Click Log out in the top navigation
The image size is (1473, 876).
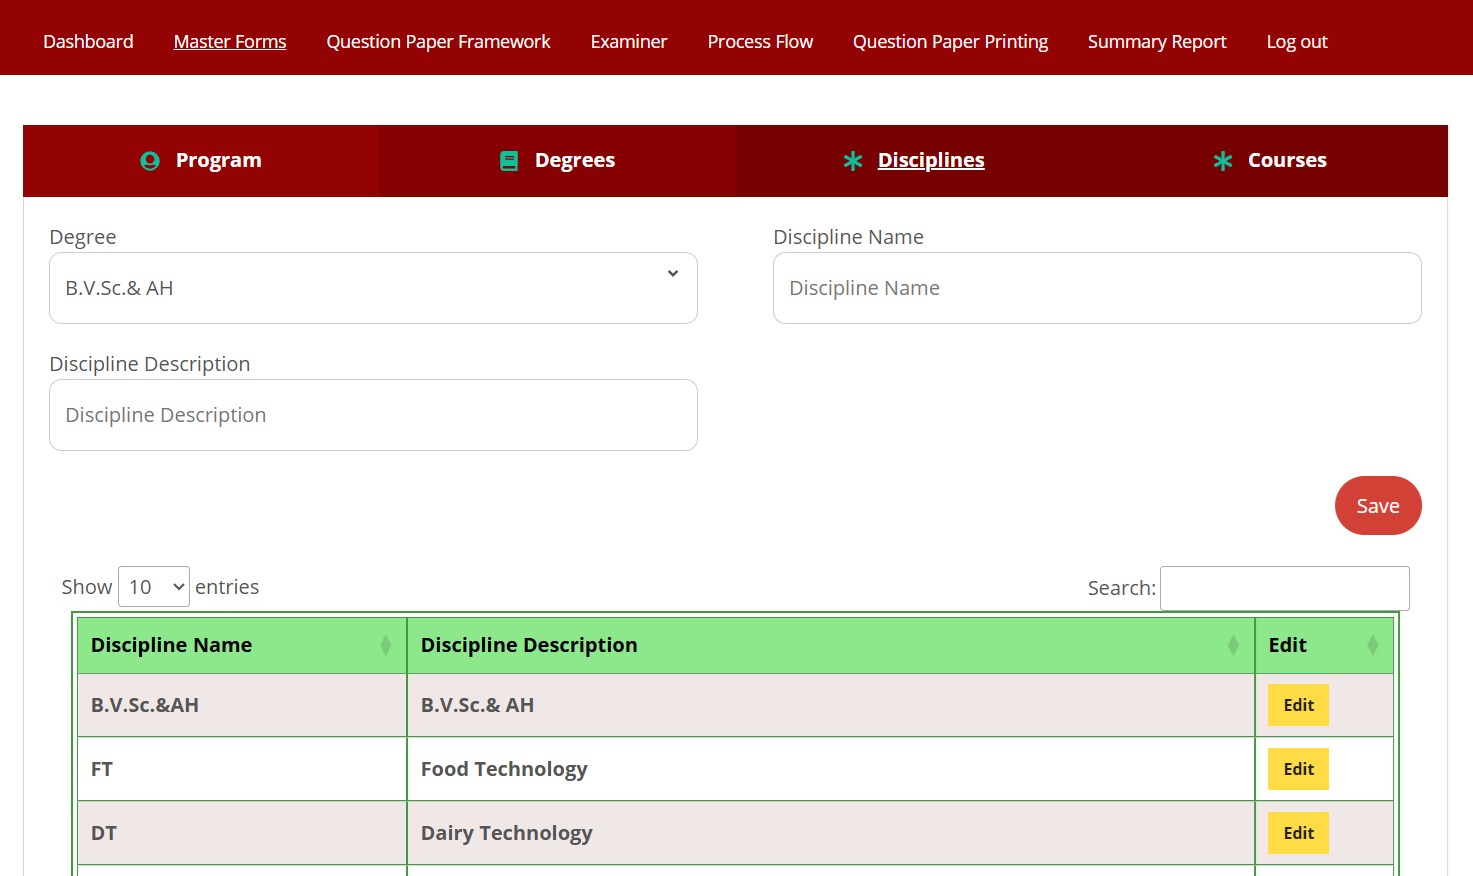click(1296, 42)
